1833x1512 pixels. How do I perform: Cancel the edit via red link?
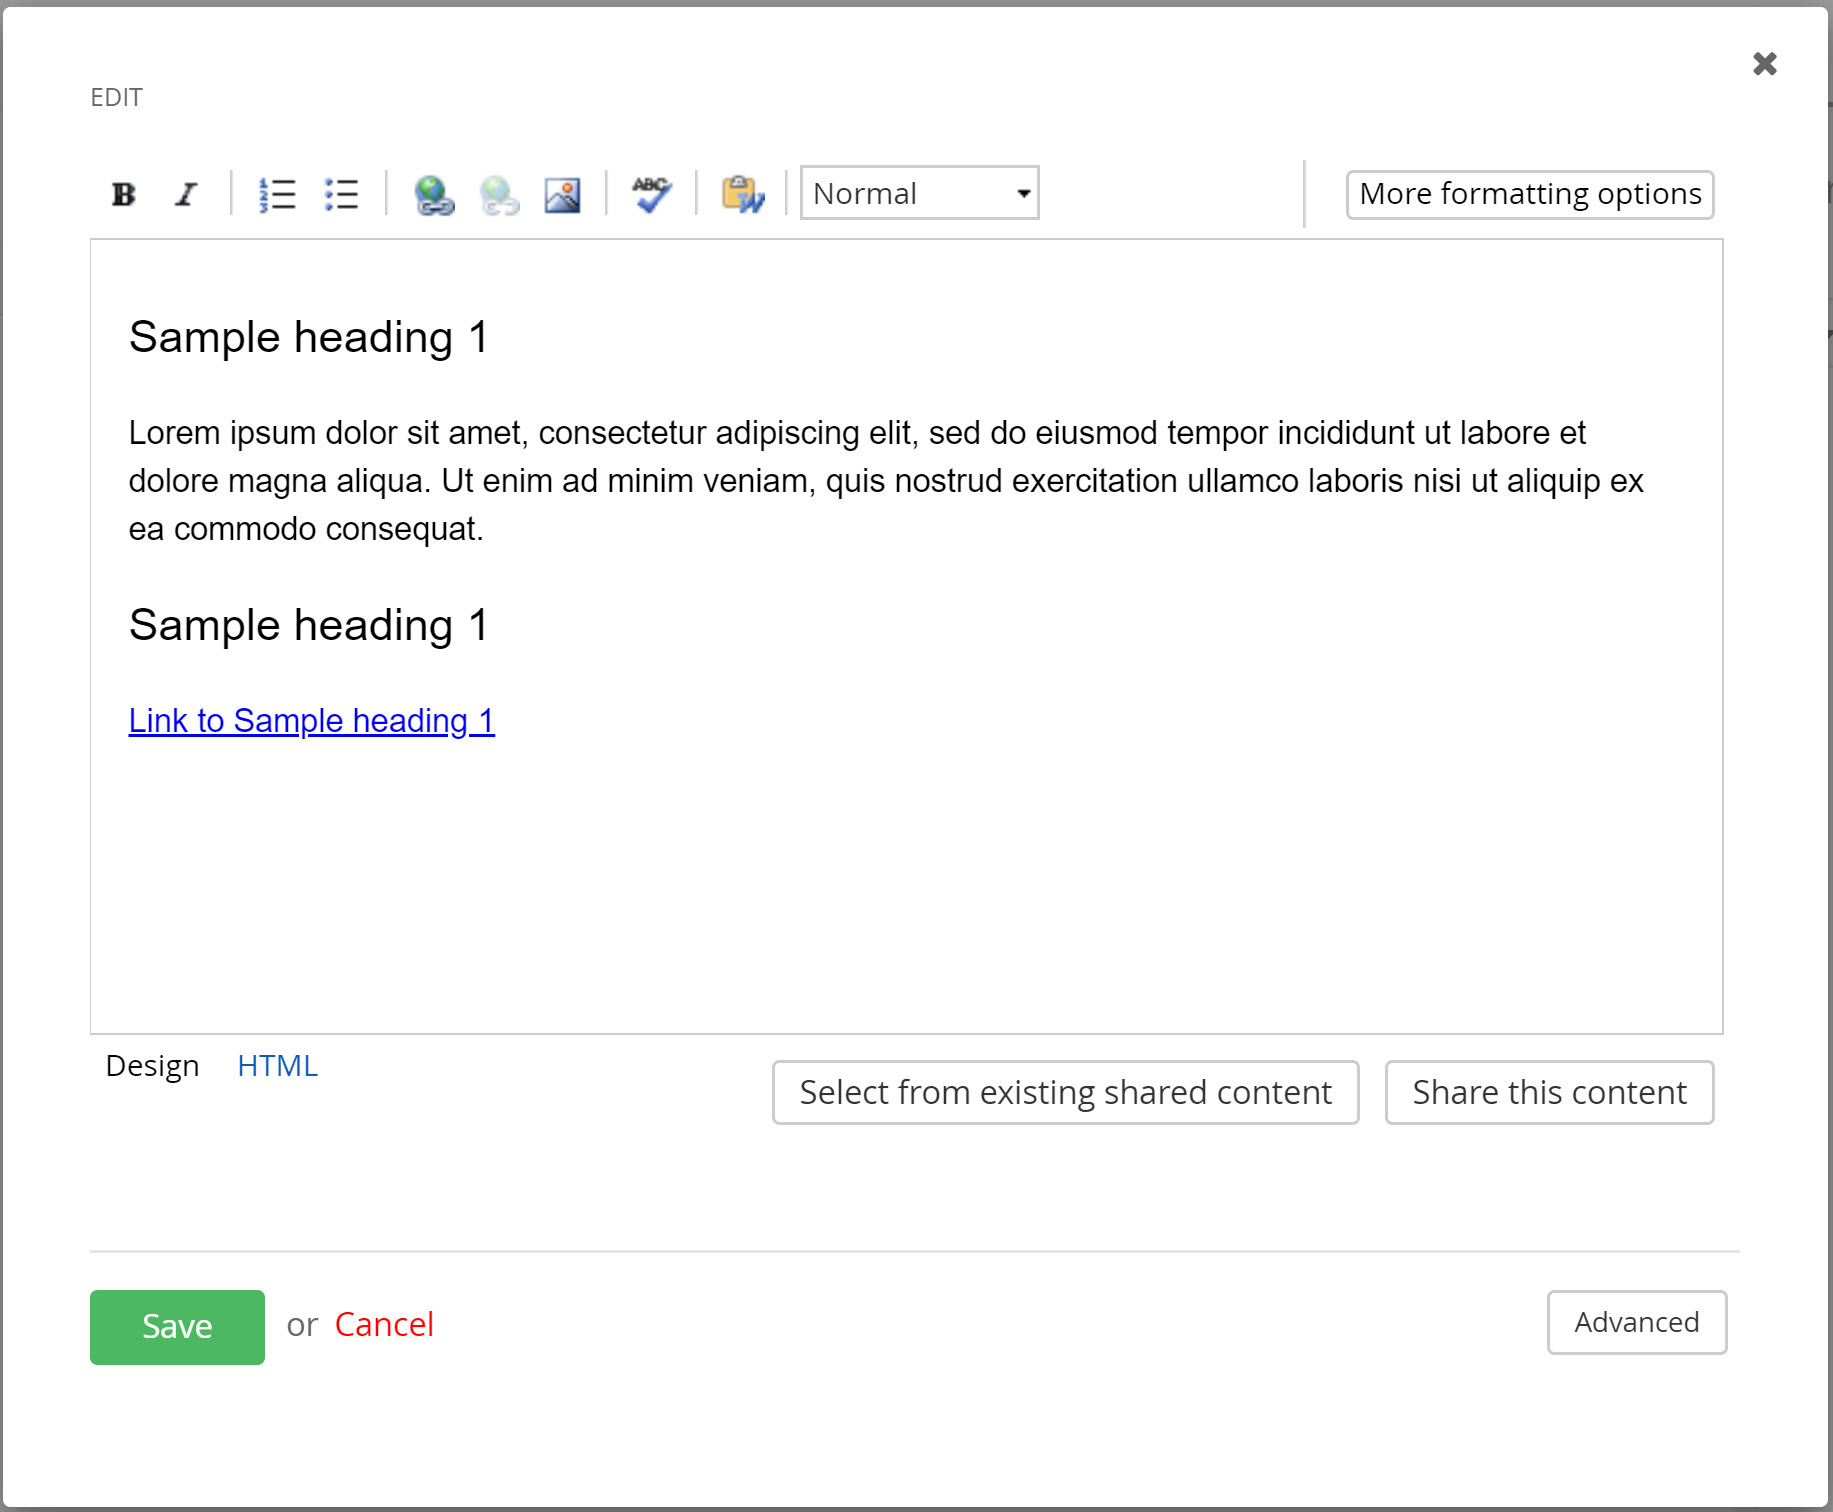(384, 1325)
